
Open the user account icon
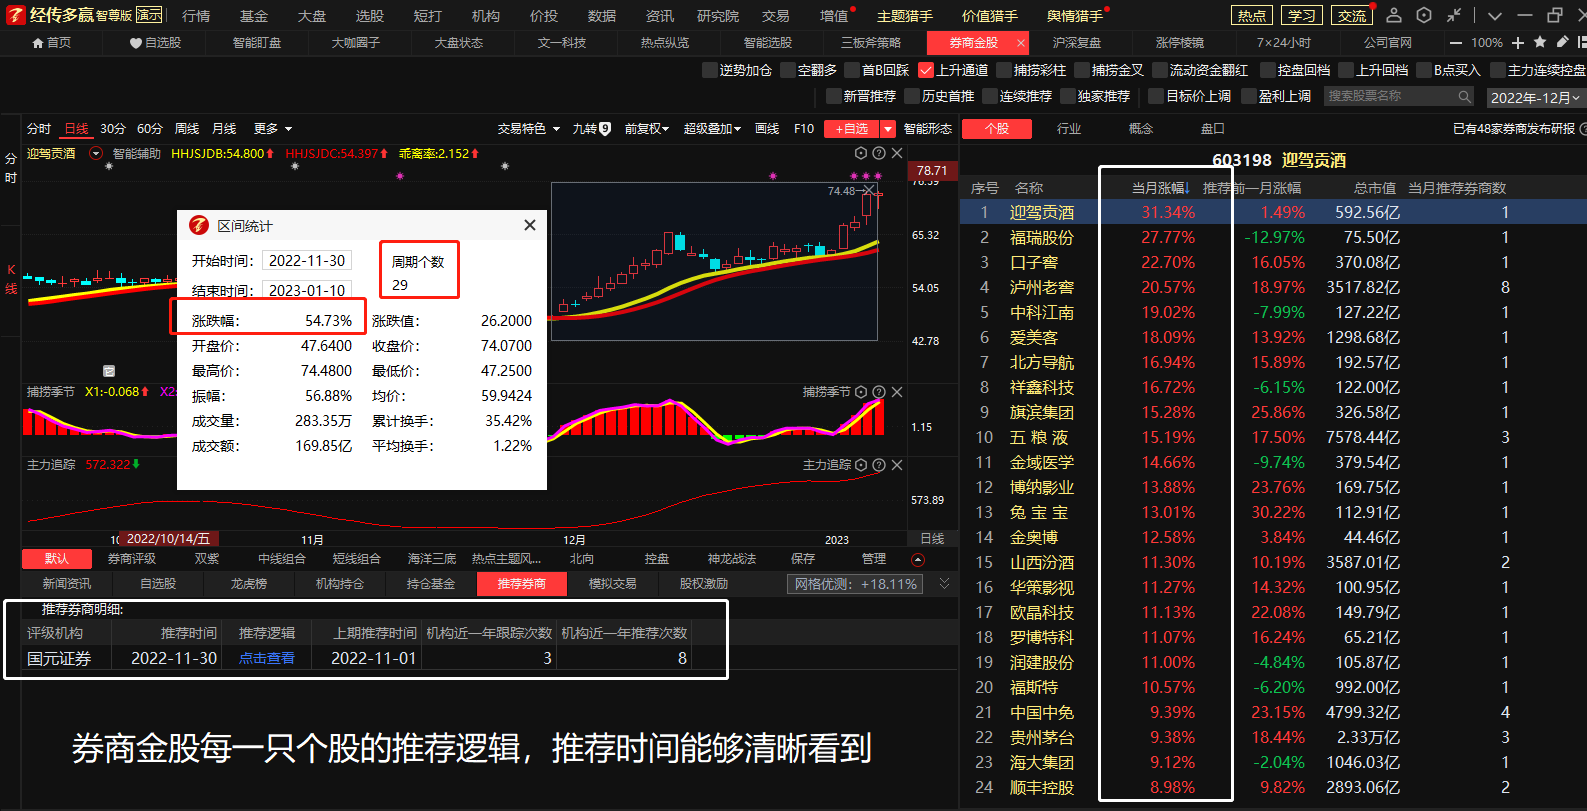tap(1394, 15)
